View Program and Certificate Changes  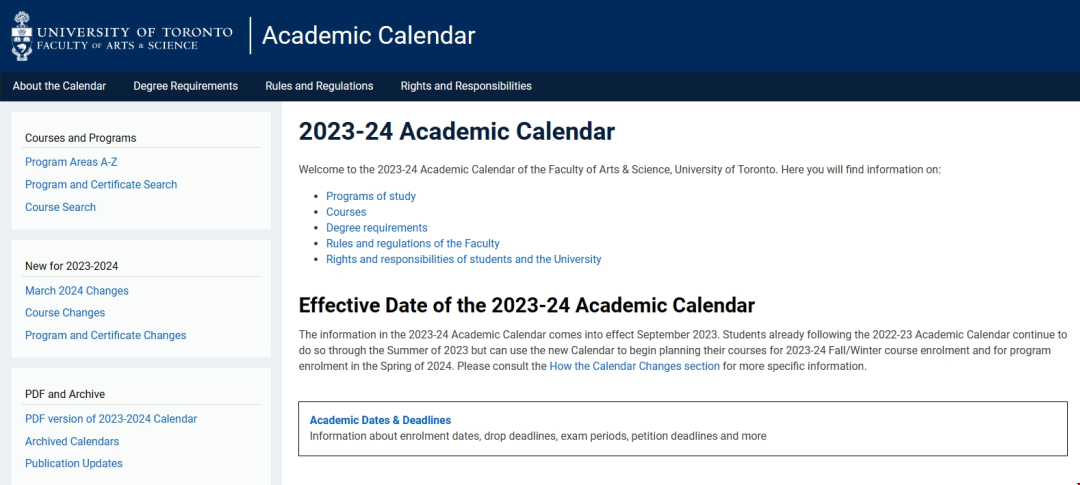tap(105, 336)
